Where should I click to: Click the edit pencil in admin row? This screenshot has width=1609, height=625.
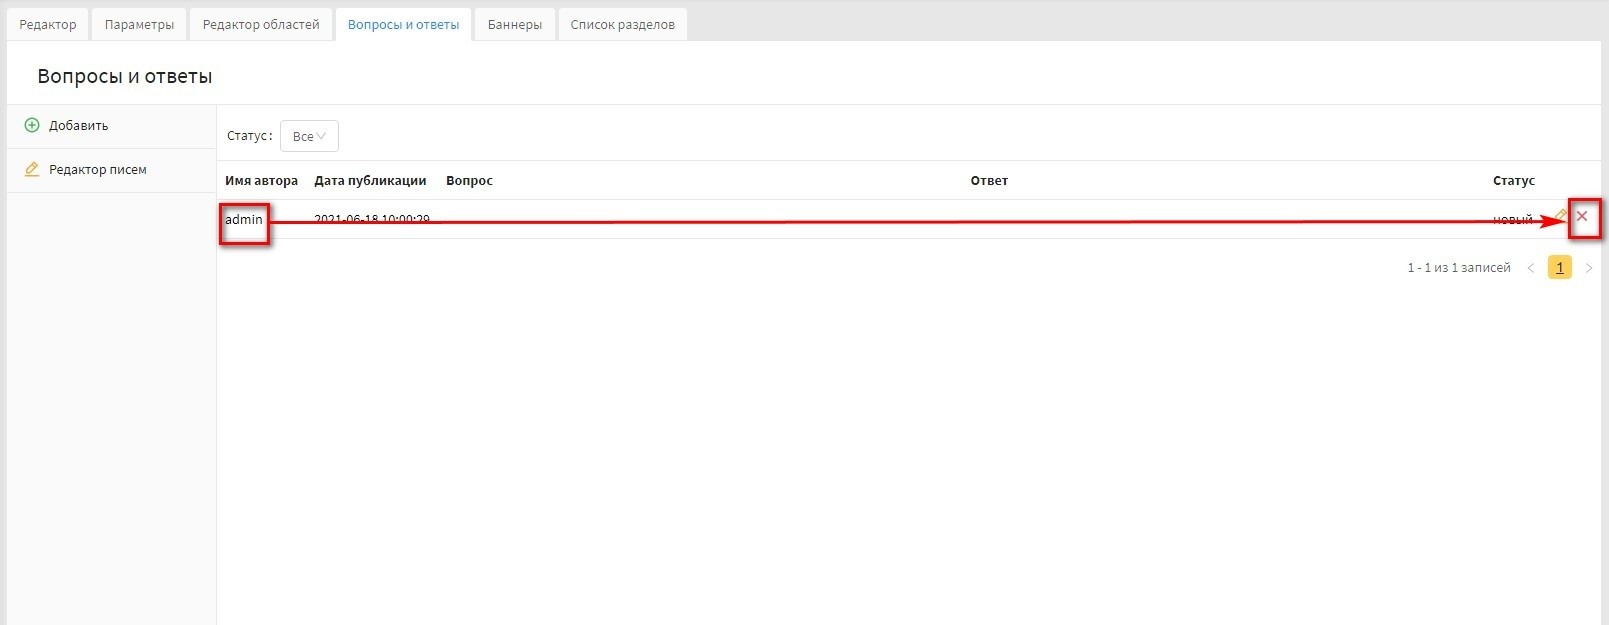click(x=1560, y=215)
